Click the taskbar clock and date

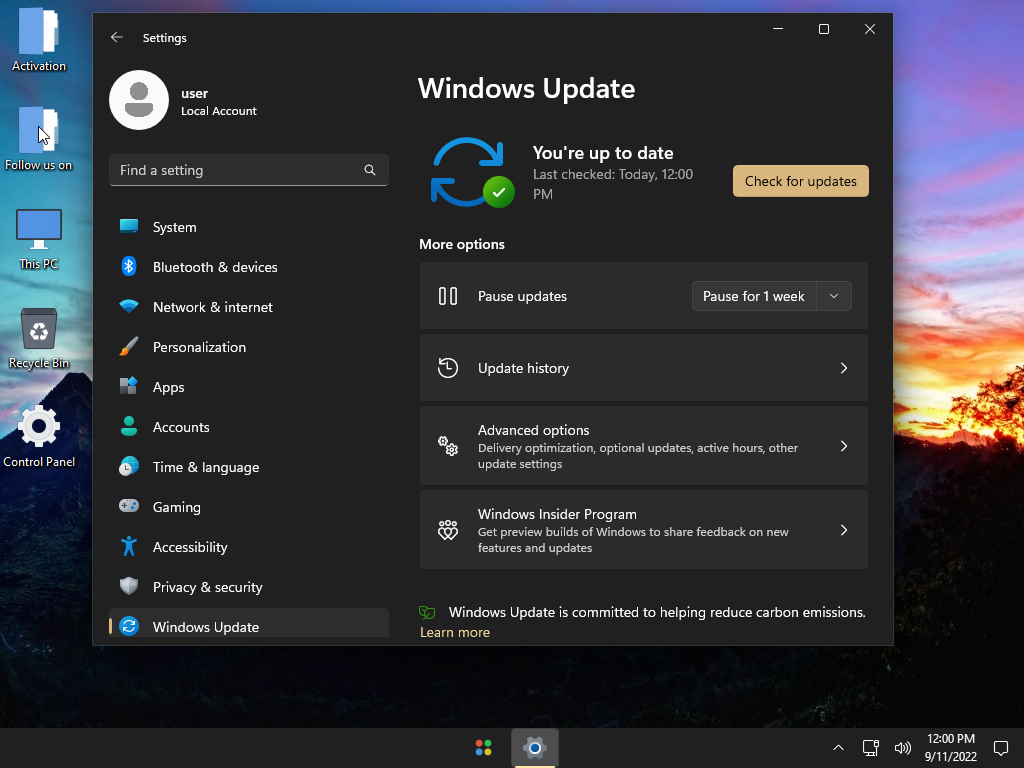coord(950,748)
